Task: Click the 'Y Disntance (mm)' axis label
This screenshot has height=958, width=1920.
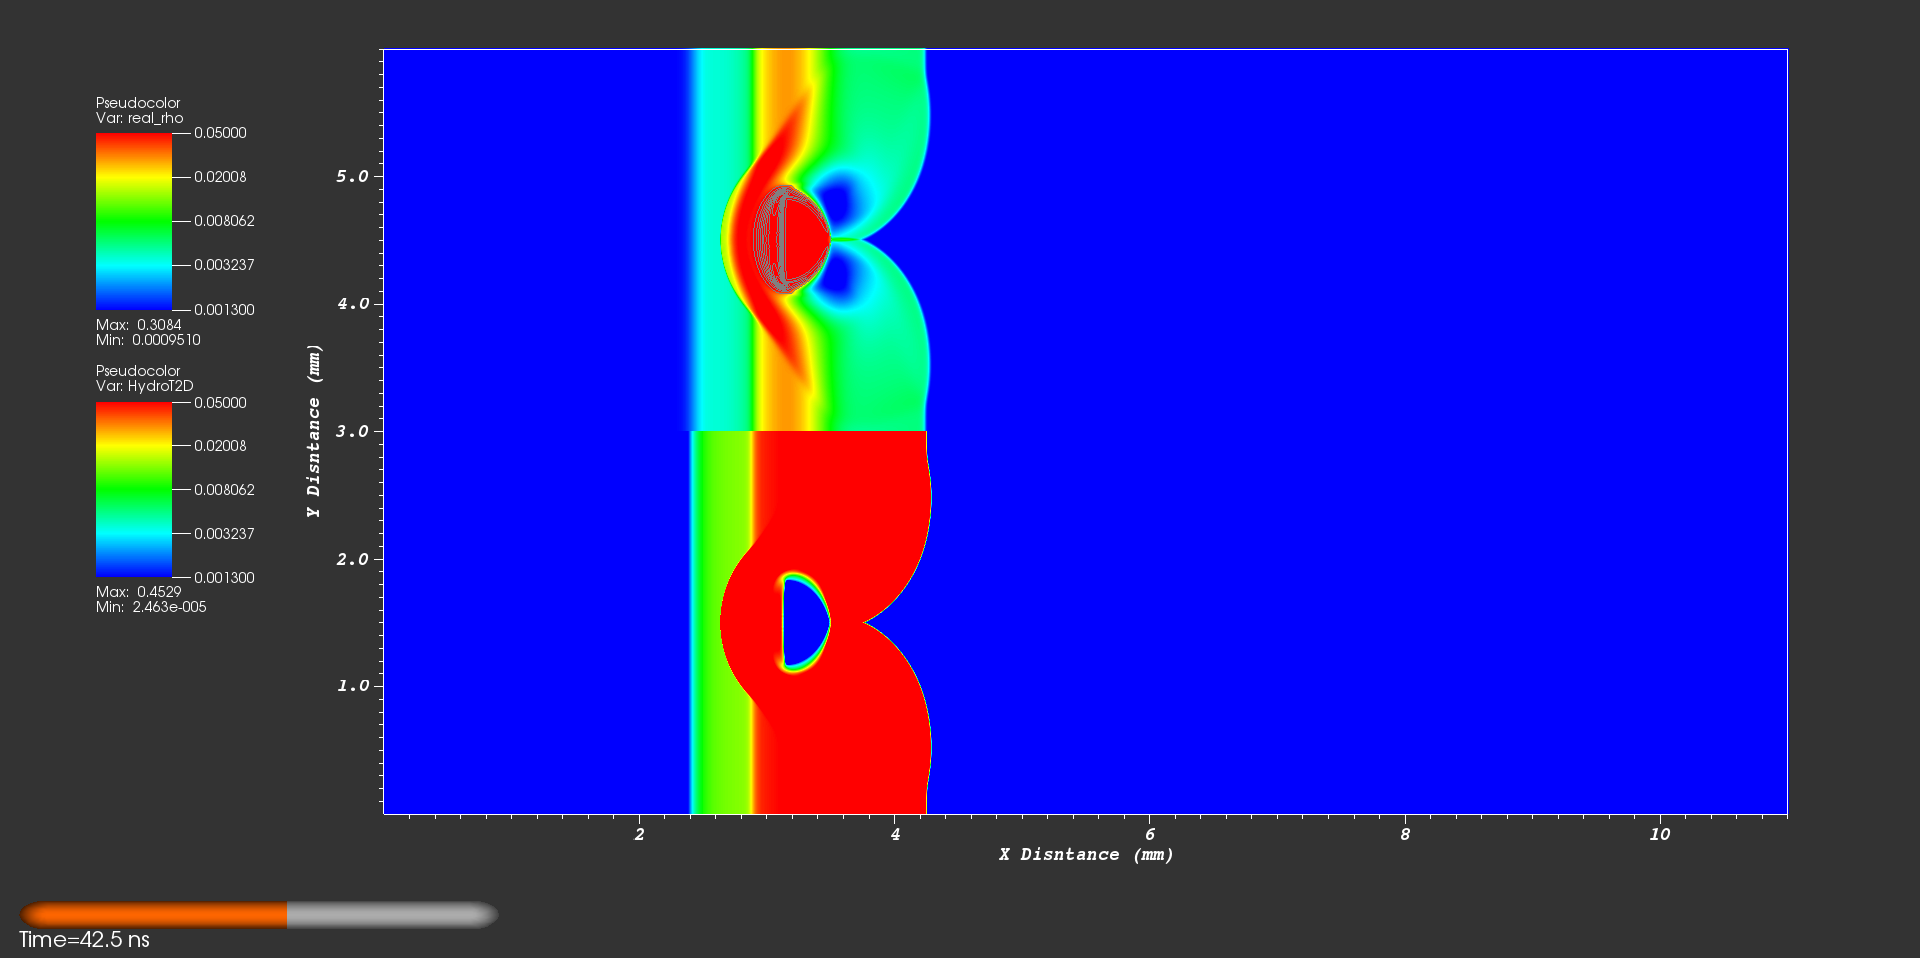Action: 314,431
